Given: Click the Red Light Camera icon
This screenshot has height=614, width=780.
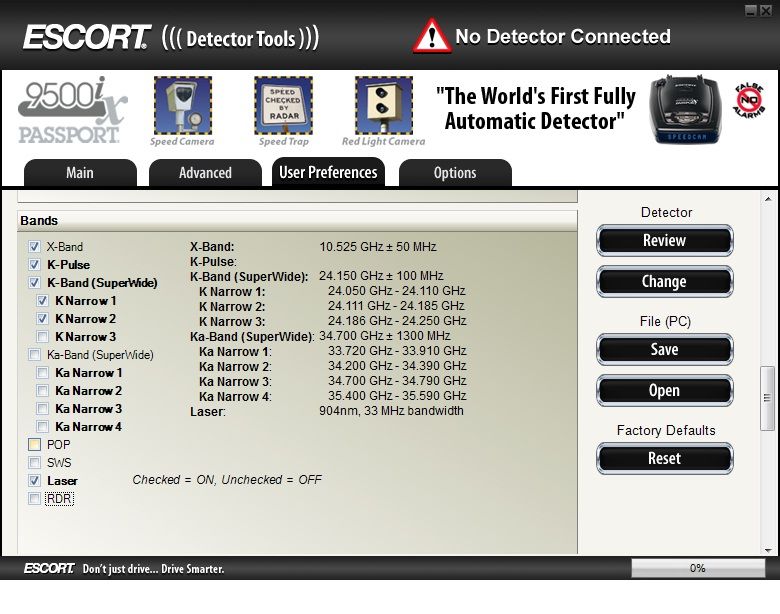Looking at the screenshot, I should click(384, 105).
